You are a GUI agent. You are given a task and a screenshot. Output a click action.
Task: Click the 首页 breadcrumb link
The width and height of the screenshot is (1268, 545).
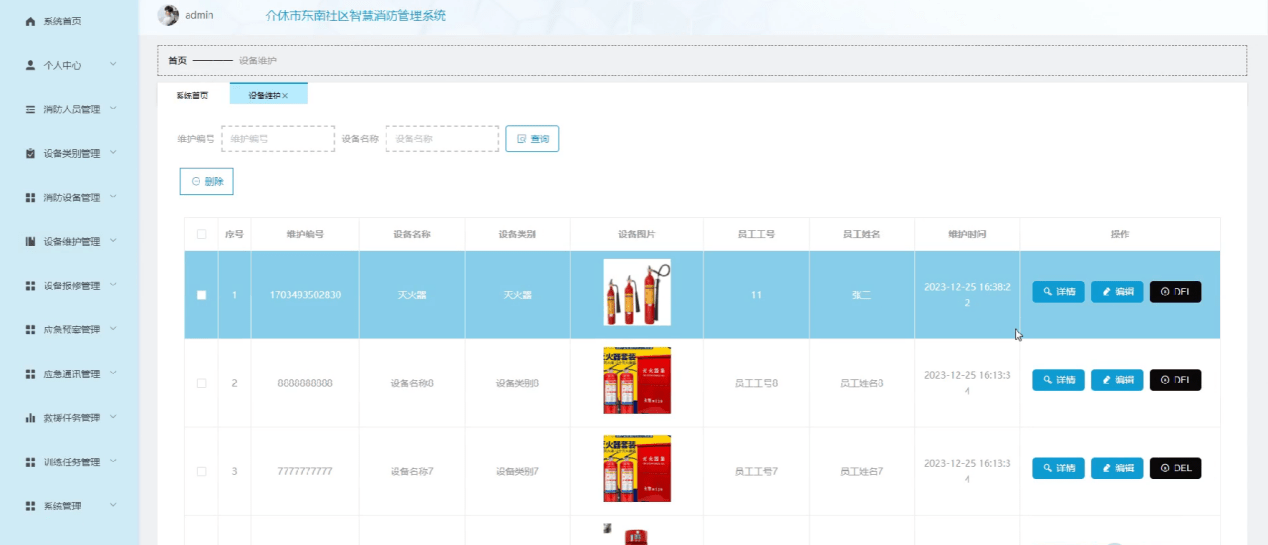point(177,61)
